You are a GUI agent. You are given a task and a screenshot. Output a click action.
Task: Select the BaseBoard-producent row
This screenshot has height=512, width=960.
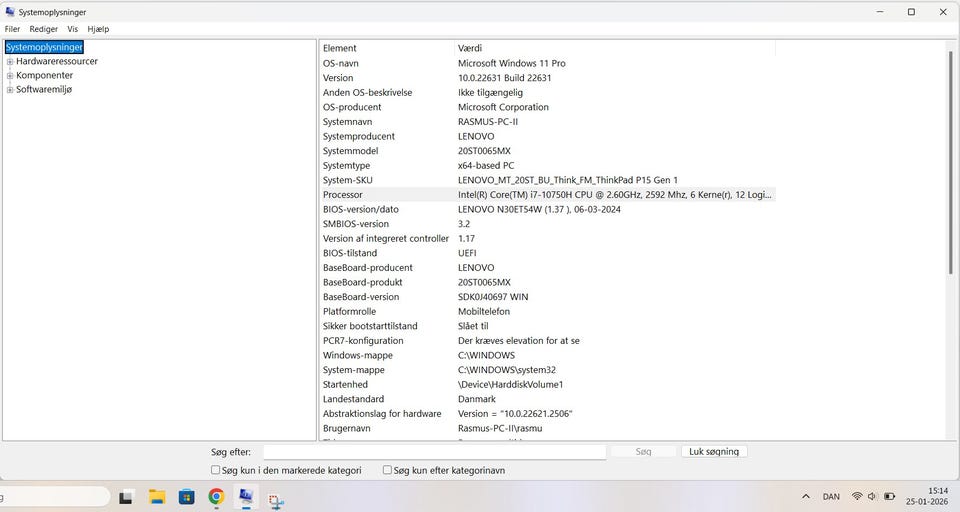click(547, 268)
